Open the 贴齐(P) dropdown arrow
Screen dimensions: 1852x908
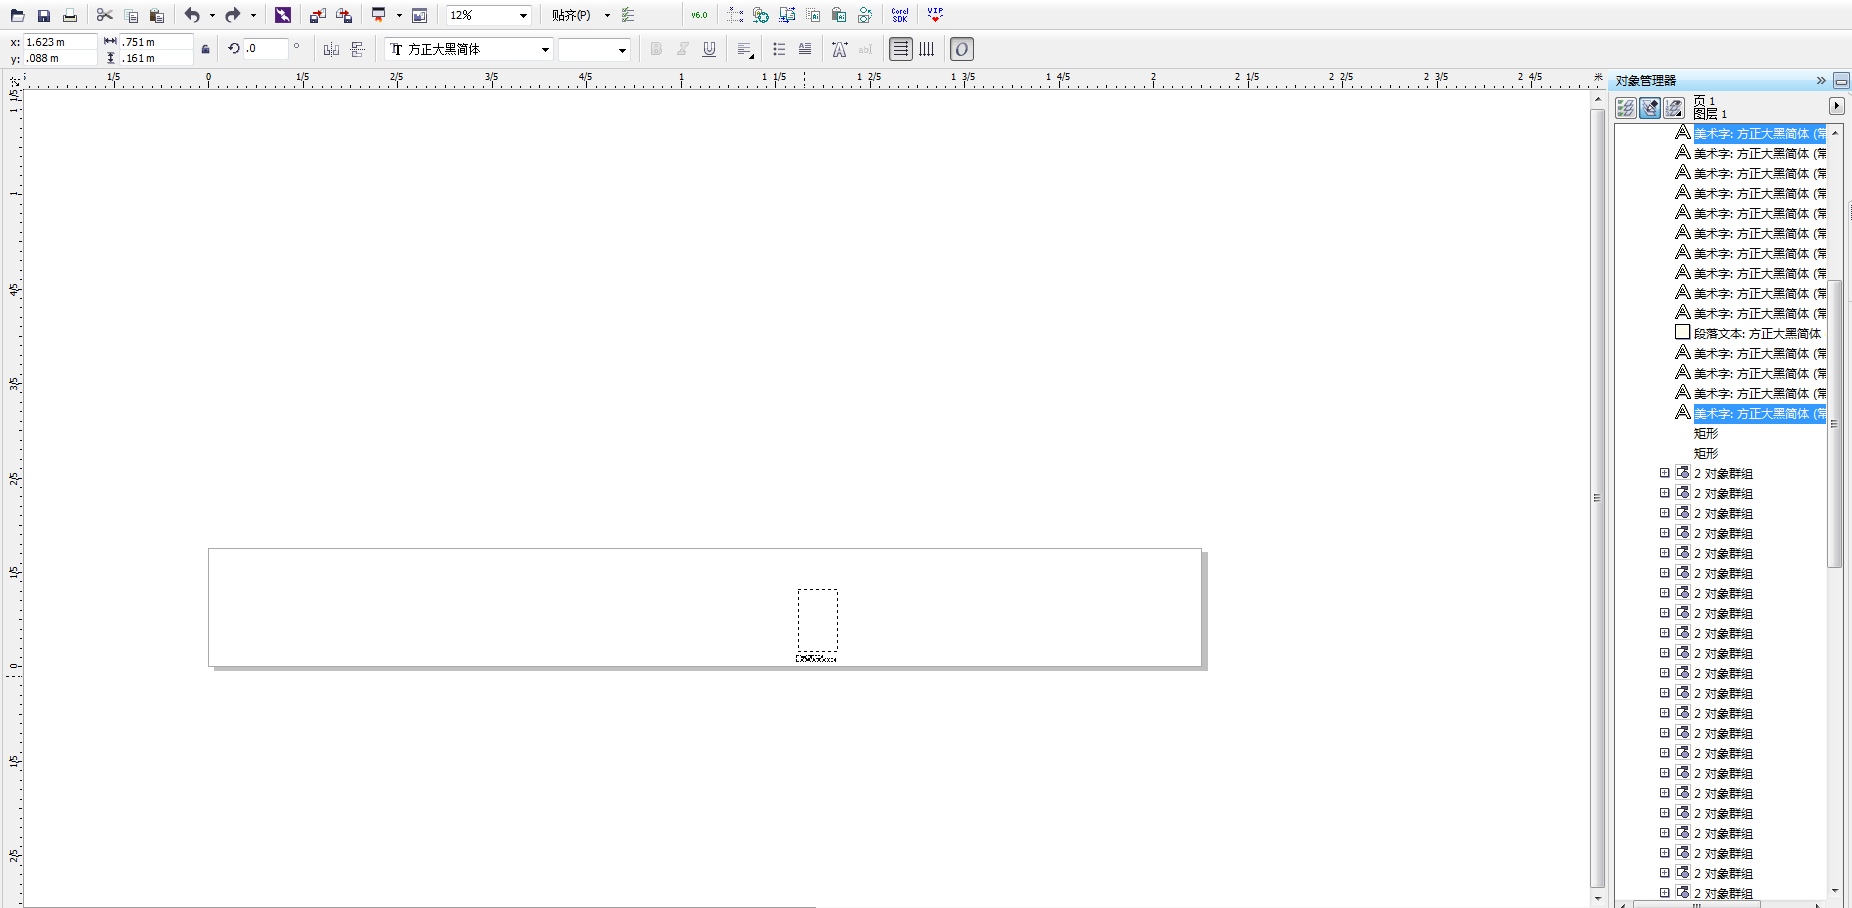607,15
